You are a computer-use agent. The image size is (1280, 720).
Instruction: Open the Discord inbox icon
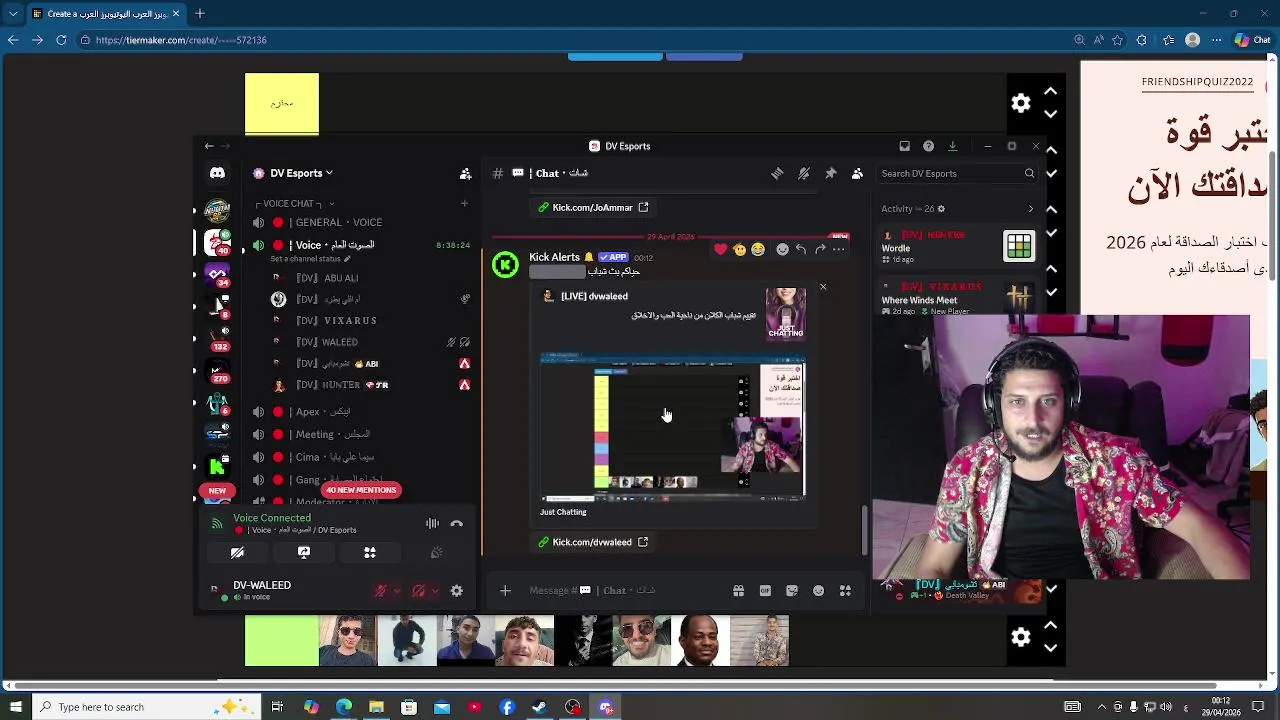[x=904, y=146]
